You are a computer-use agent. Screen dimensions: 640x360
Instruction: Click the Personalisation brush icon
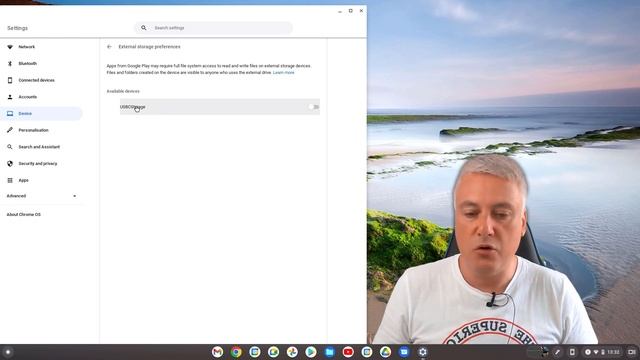coord(10,130)
